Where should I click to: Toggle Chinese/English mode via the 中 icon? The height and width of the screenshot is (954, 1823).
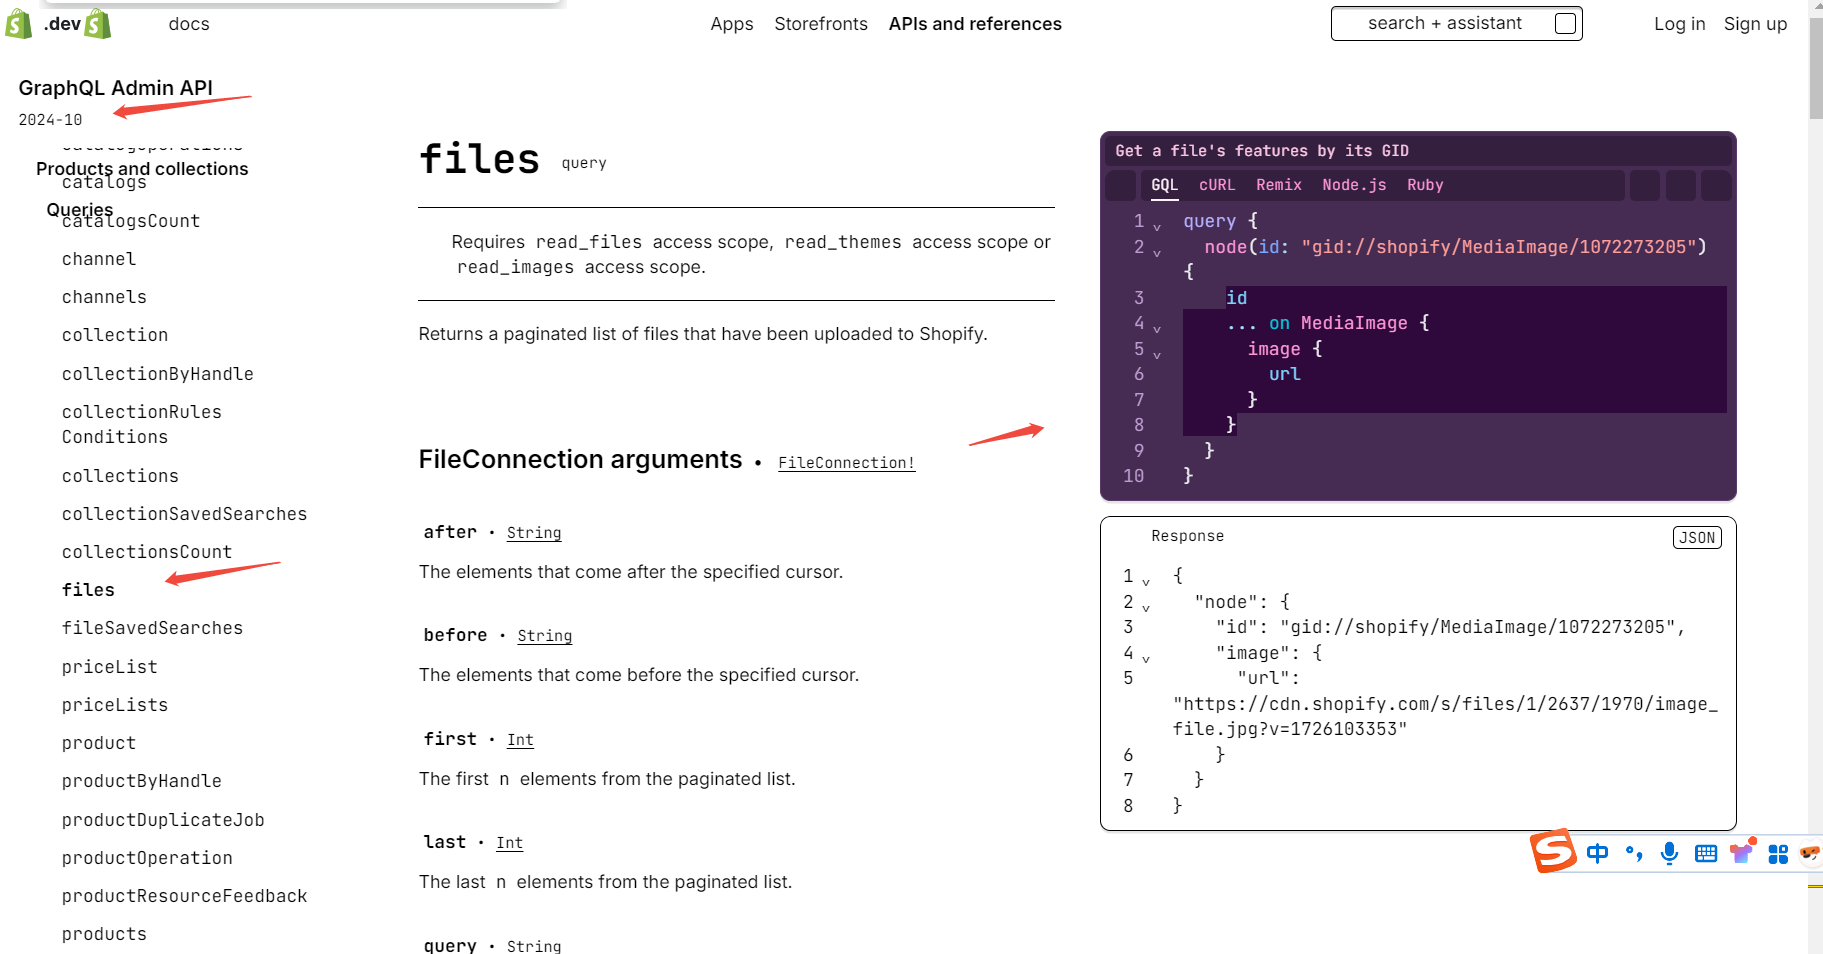tap(1598, 853)
